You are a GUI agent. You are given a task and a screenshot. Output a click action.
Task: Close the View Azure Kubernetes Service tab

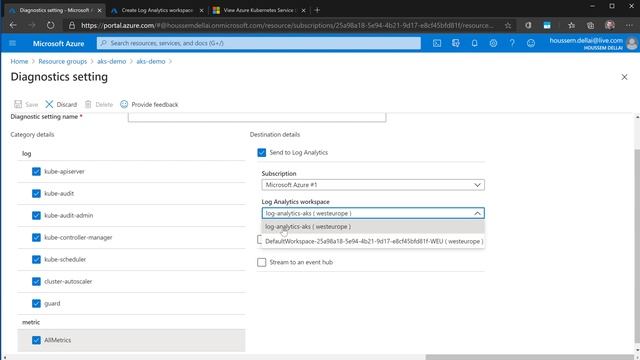[x=303, y=11]
